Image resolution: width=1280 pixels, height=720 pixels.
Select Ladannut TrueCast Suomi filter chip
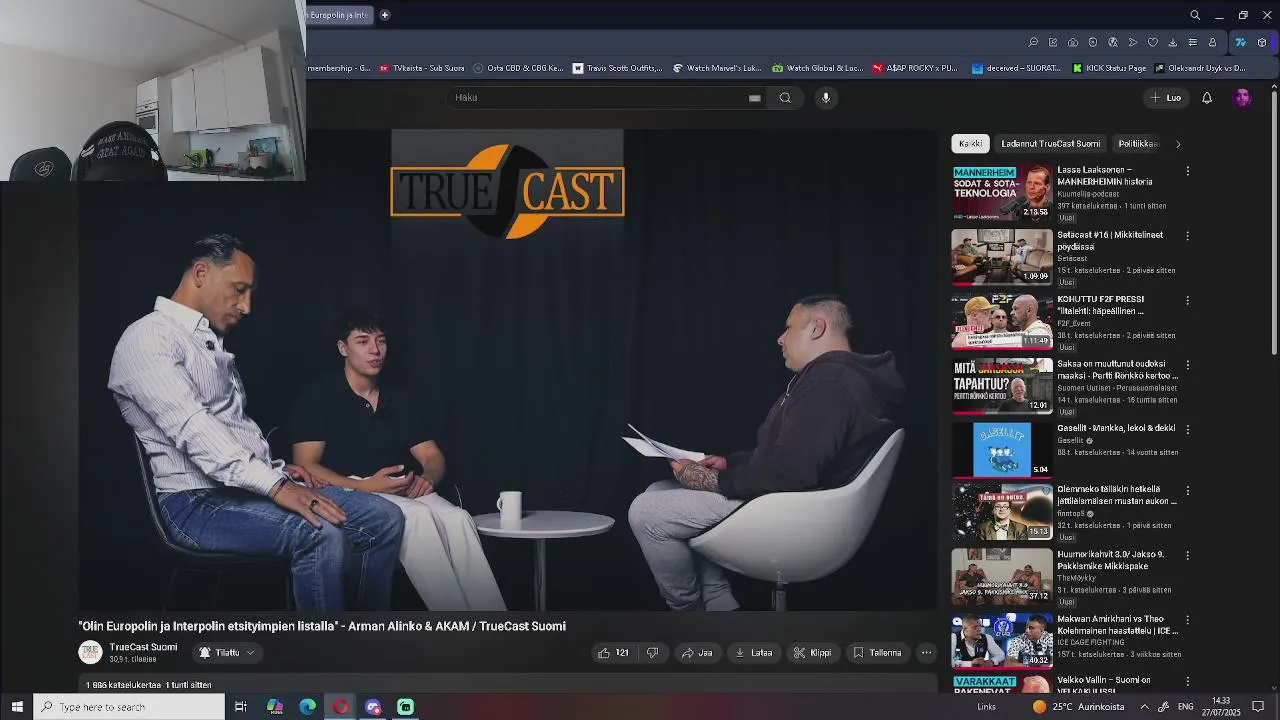[x=1051, y=144]
